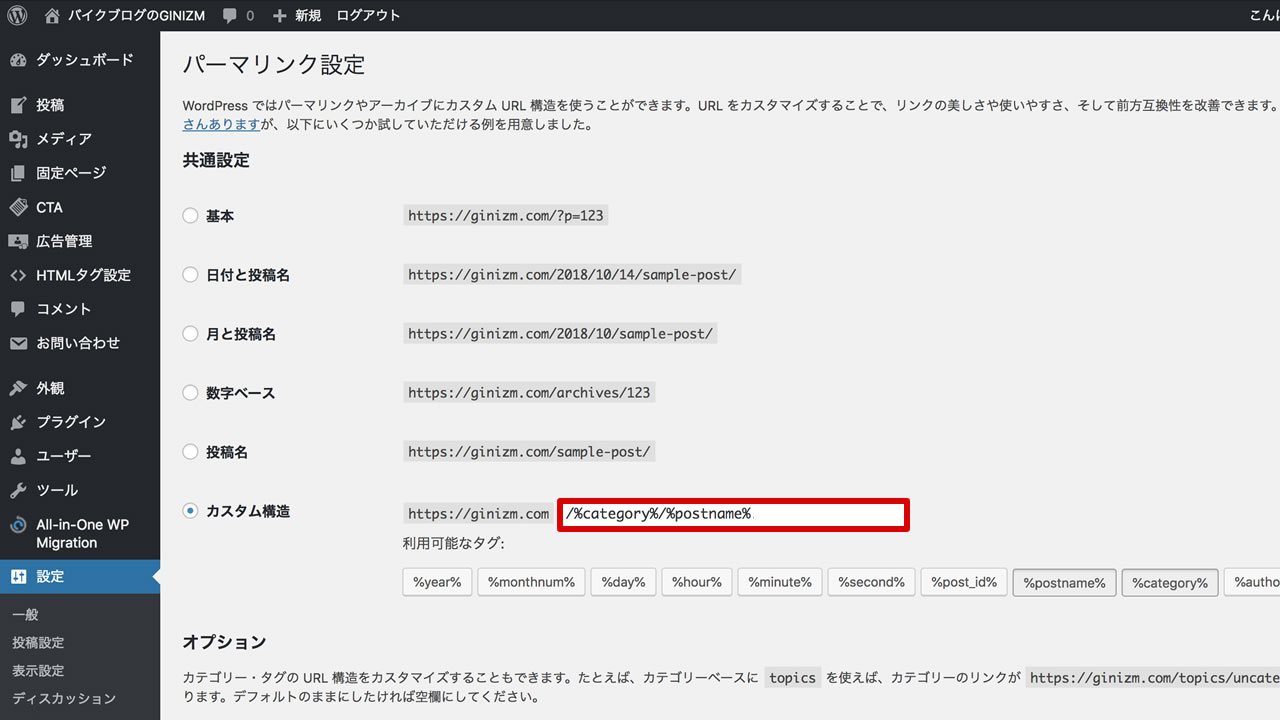Screen dimensions: 1280x720
Task: Click the All-in-One WP Migration icon
Action: 18,525
